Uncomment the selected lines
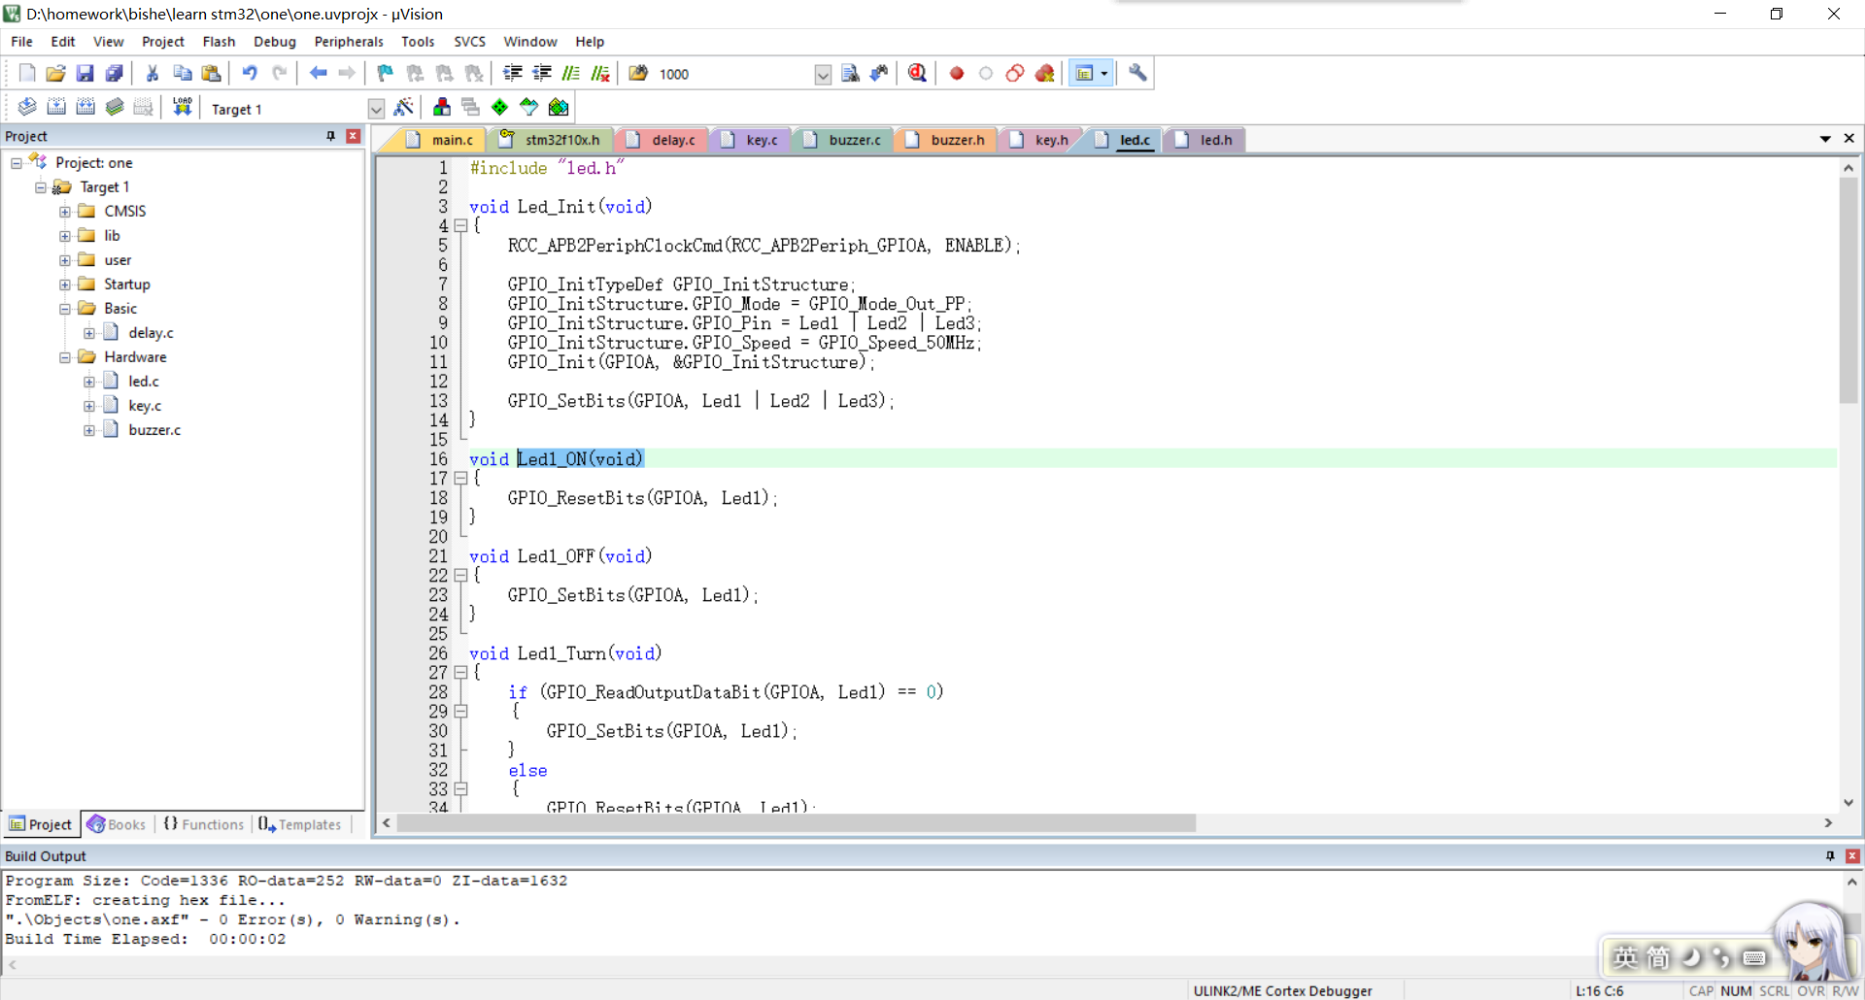The height and width of the screenshot is (1000, 1865). pos(600,73)
